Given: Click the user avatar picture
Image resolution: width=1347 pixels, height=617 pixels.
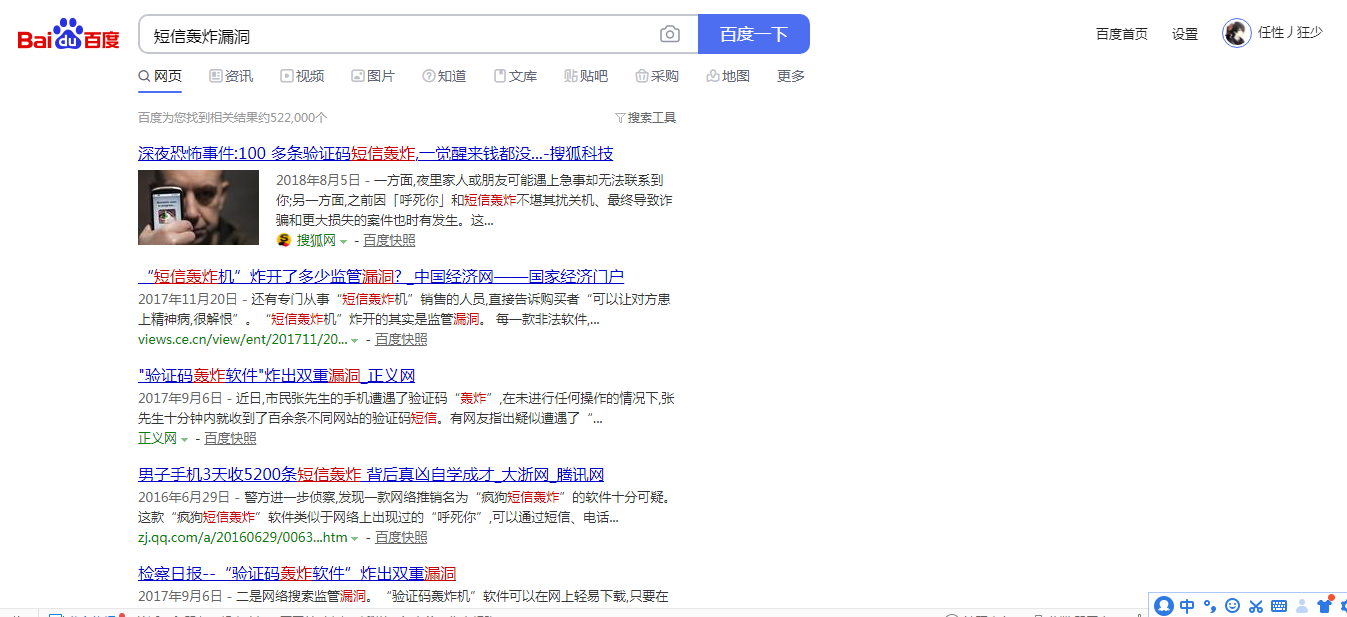Looking at the screenshot, I should tap(1237, 33).
